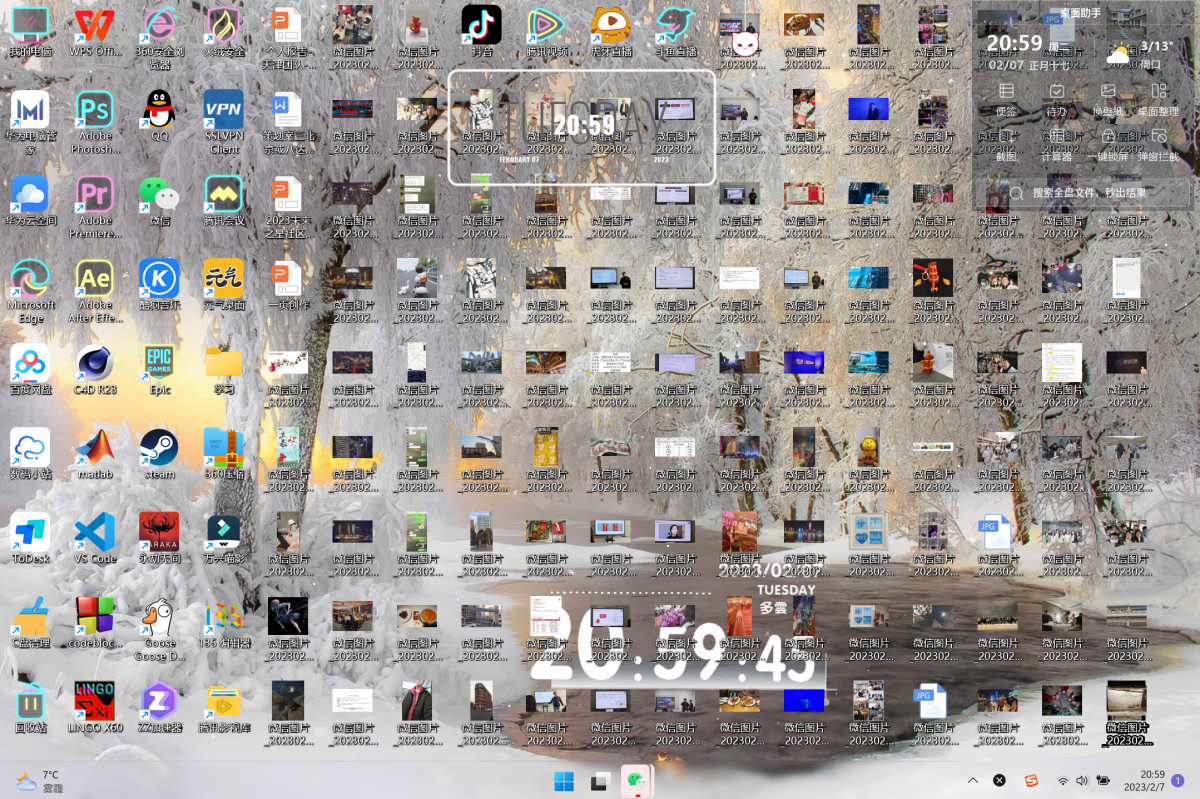The width and height of the screenshot is (1200, 799).
Task: Click the WeChat icon in the taskbar
Action: pos(634,780)
